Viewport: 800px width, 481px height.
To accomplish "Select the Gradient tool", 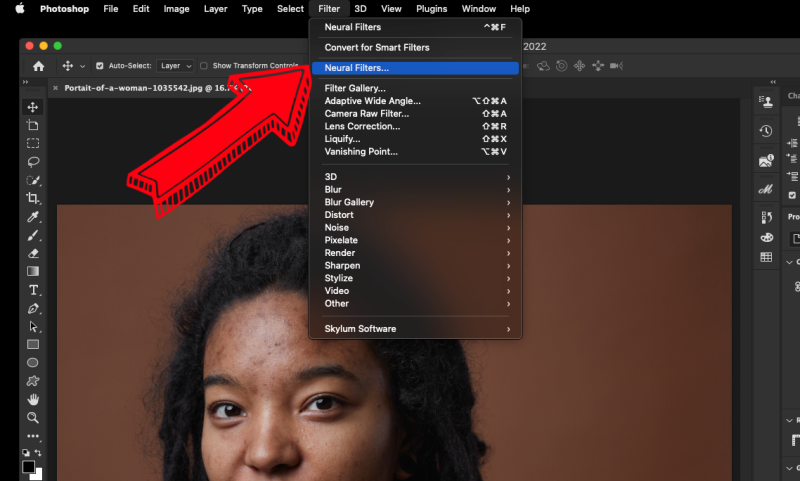I will 33,271.
